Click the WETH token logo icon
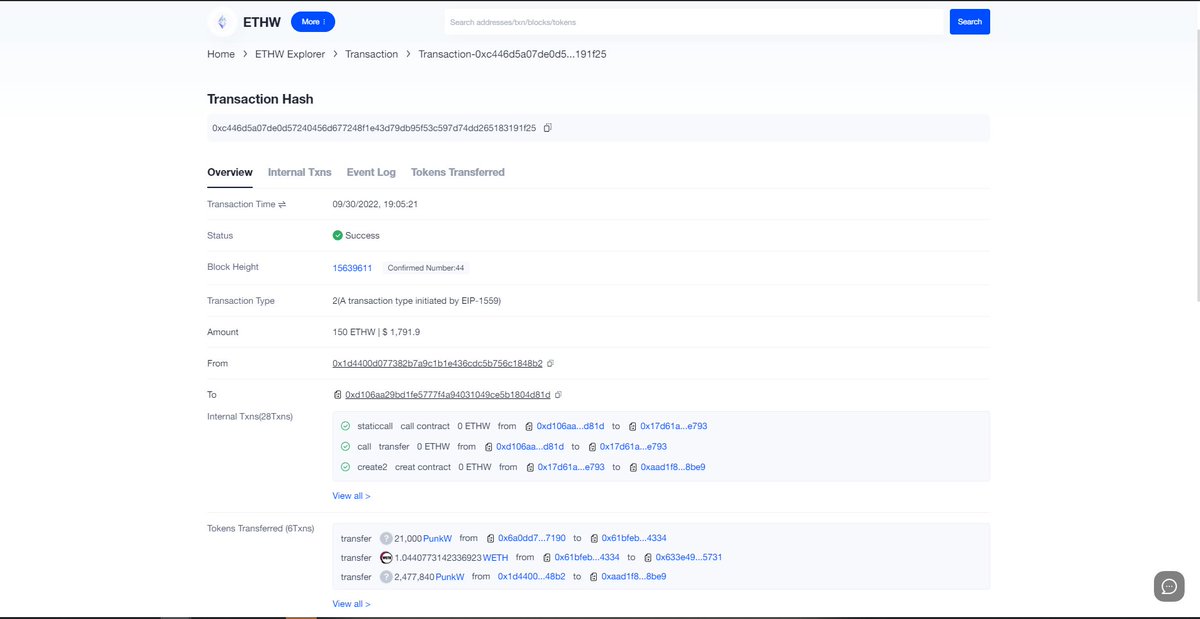 point(386,557)
